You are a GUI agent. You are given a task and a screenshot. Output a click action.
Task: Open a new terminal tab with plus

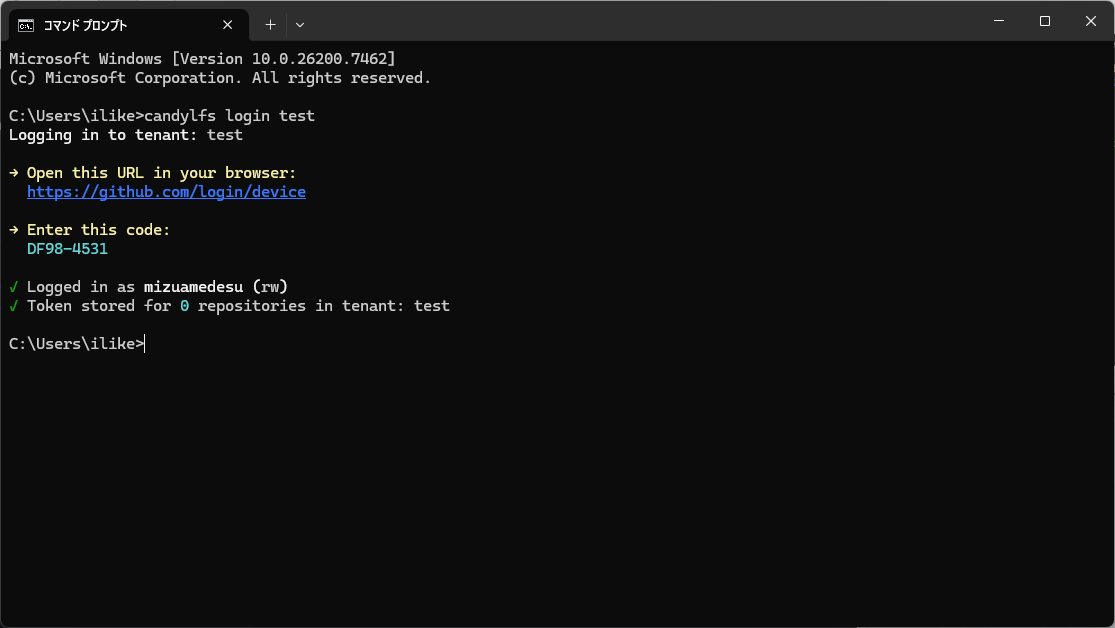pos(270,24)
